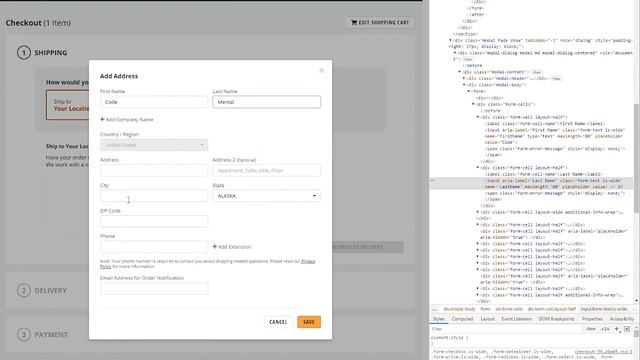Select the div.form-cells breadcrumb
This screenshot has width=640, height=360.
click(509, 309)
